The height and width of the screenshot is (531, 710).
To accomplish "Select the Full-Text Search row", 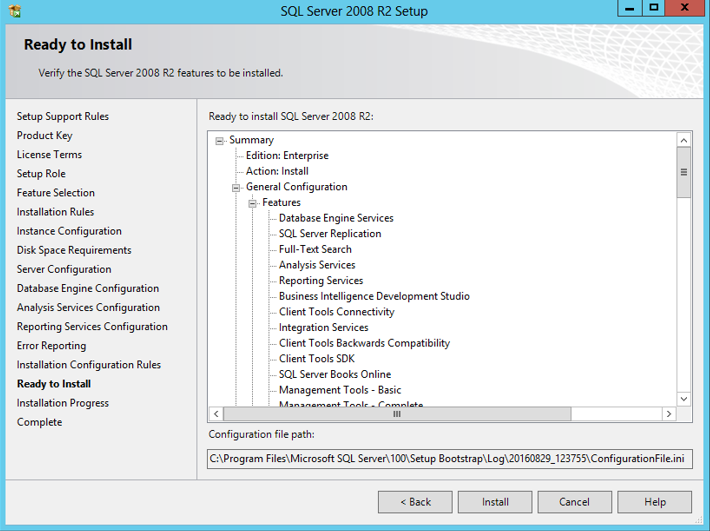I will (315, 249).
